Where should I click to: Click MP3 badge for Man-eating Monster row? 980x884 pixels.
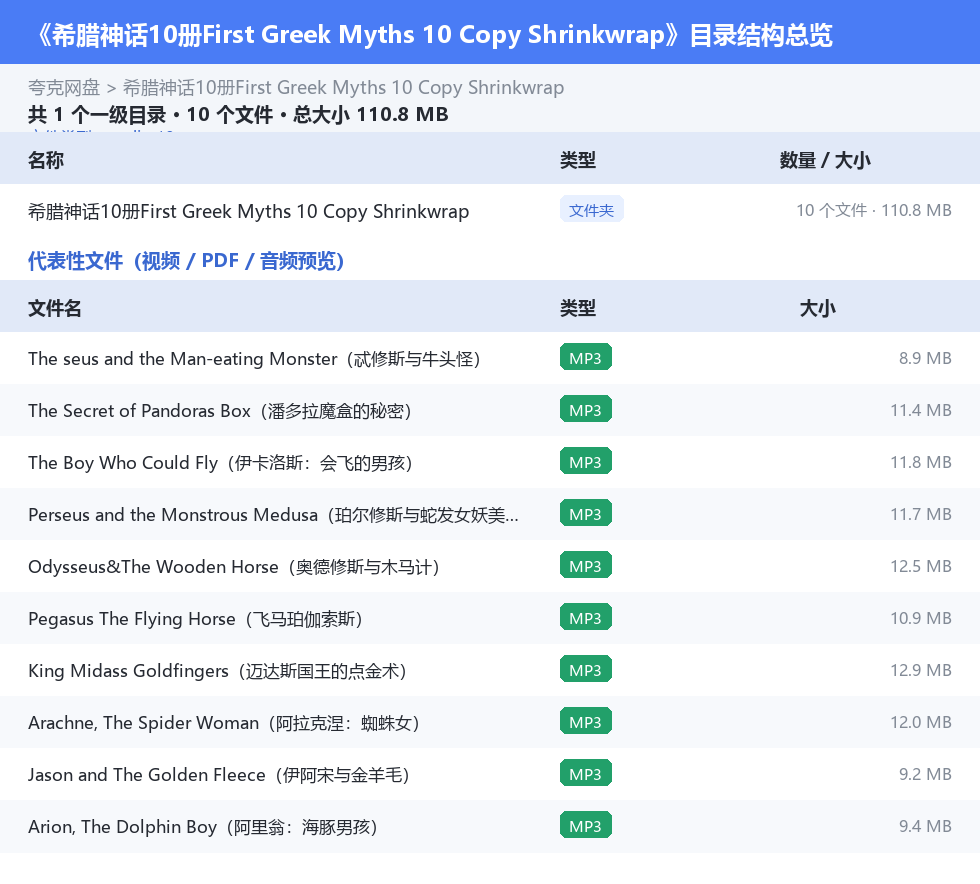pyautogui.click(x=586, y=358)
